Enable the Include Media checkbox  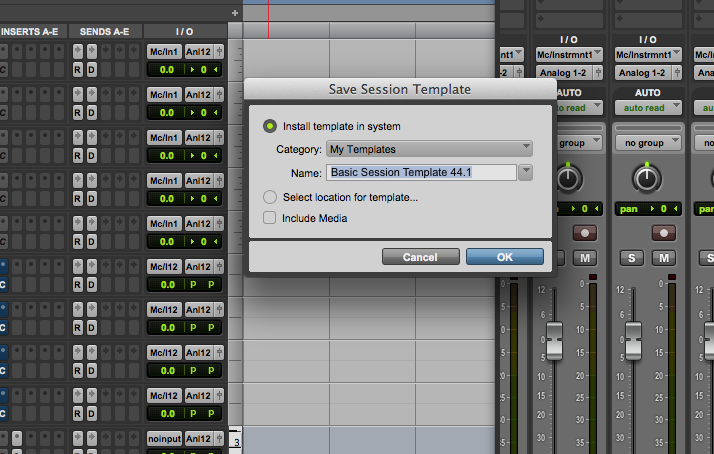(270, 218)
